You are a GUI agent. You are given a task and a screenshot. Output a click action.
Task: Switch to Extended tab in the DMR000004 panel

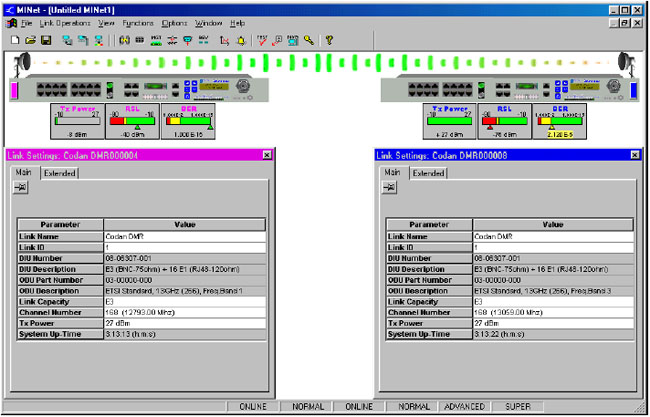pyautogui.click(x=60, y=173)
